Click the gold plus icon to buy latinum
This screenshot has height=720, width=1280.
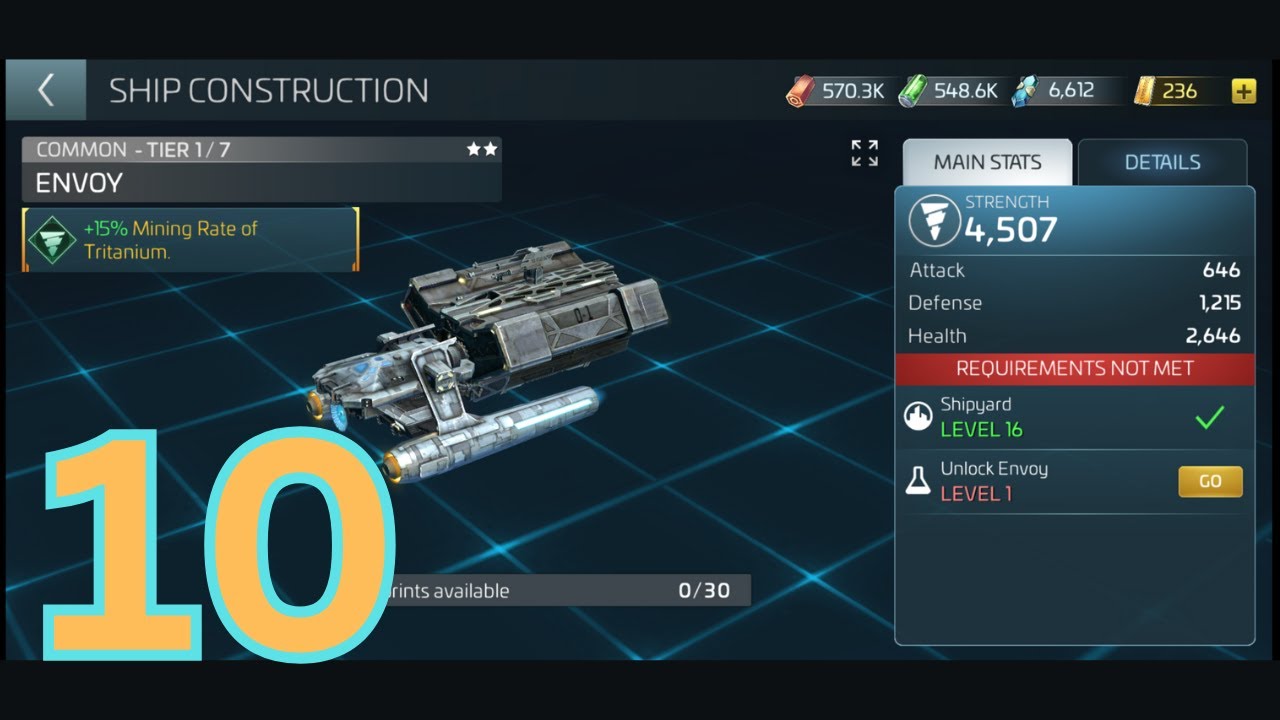[1243, 91]
